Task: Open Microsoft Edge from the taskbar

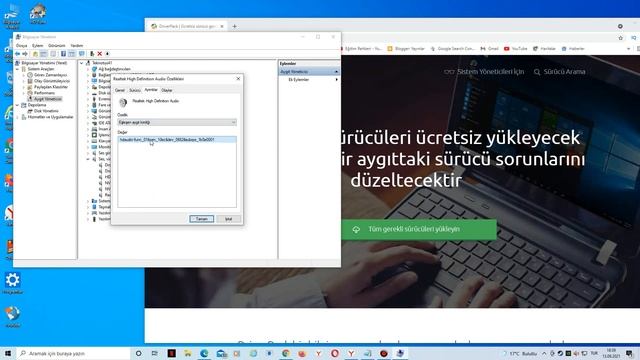Action: click(x=204, y=353)
